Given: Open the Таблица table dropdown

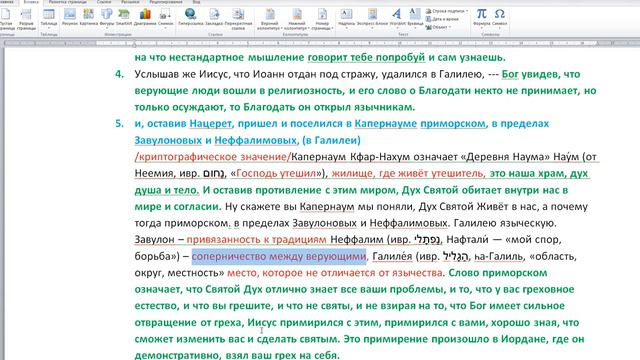Looking at the screenshot, I should [x=49, y=19].
